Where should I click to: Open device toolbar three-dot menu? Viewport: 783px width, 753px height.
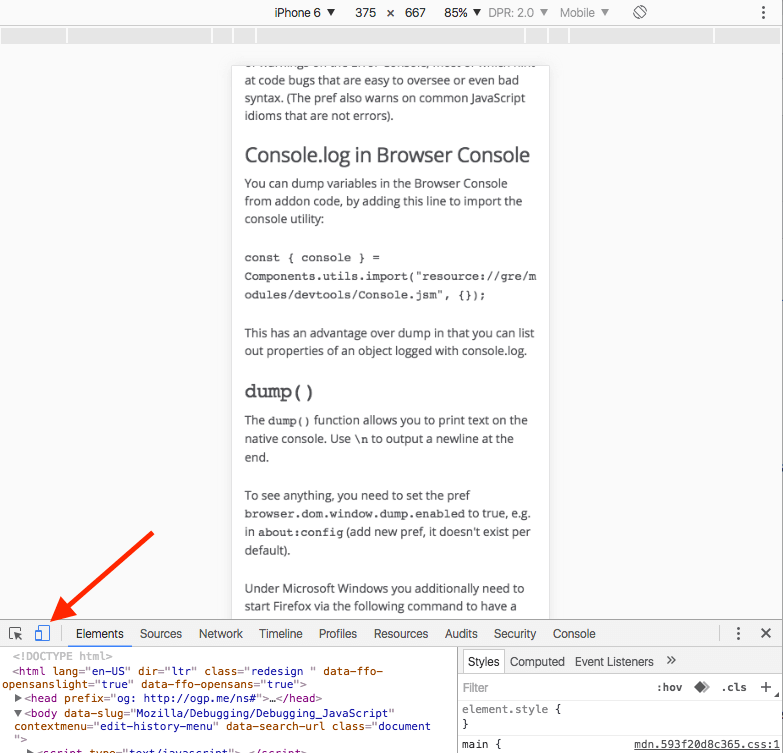[763, 12]
